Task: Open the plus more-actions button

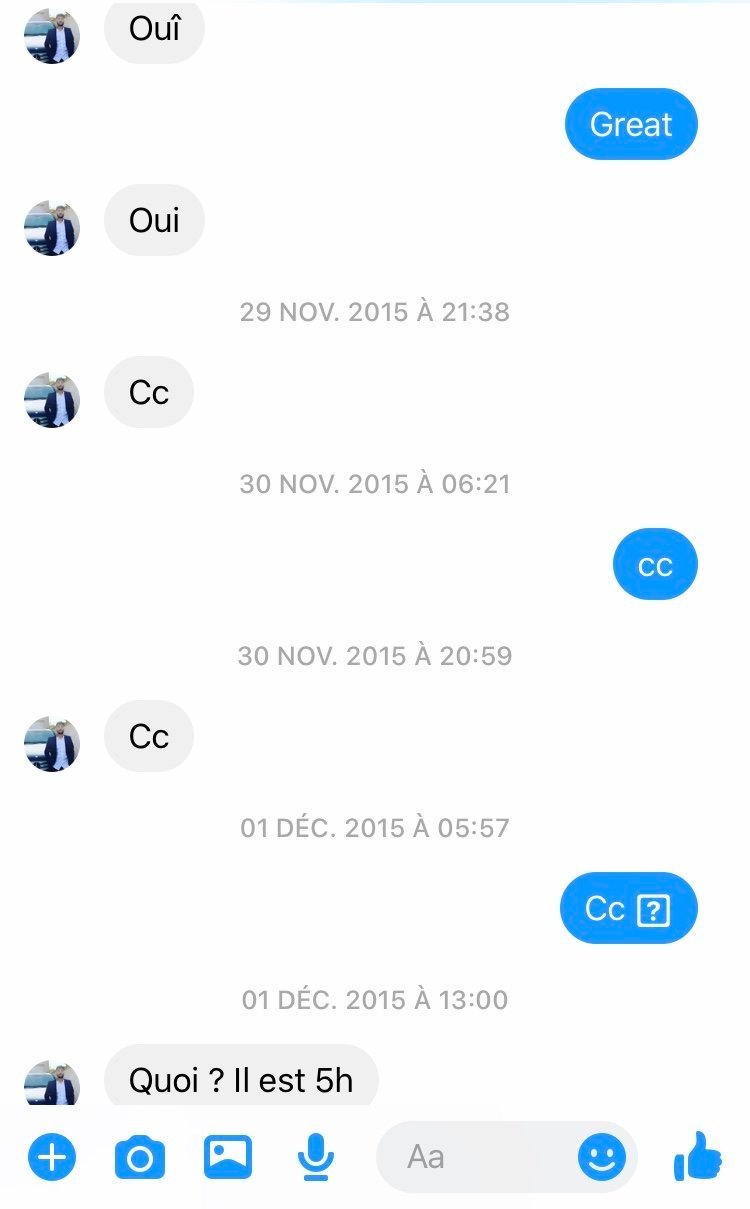Action: (x=51, y=1158)
